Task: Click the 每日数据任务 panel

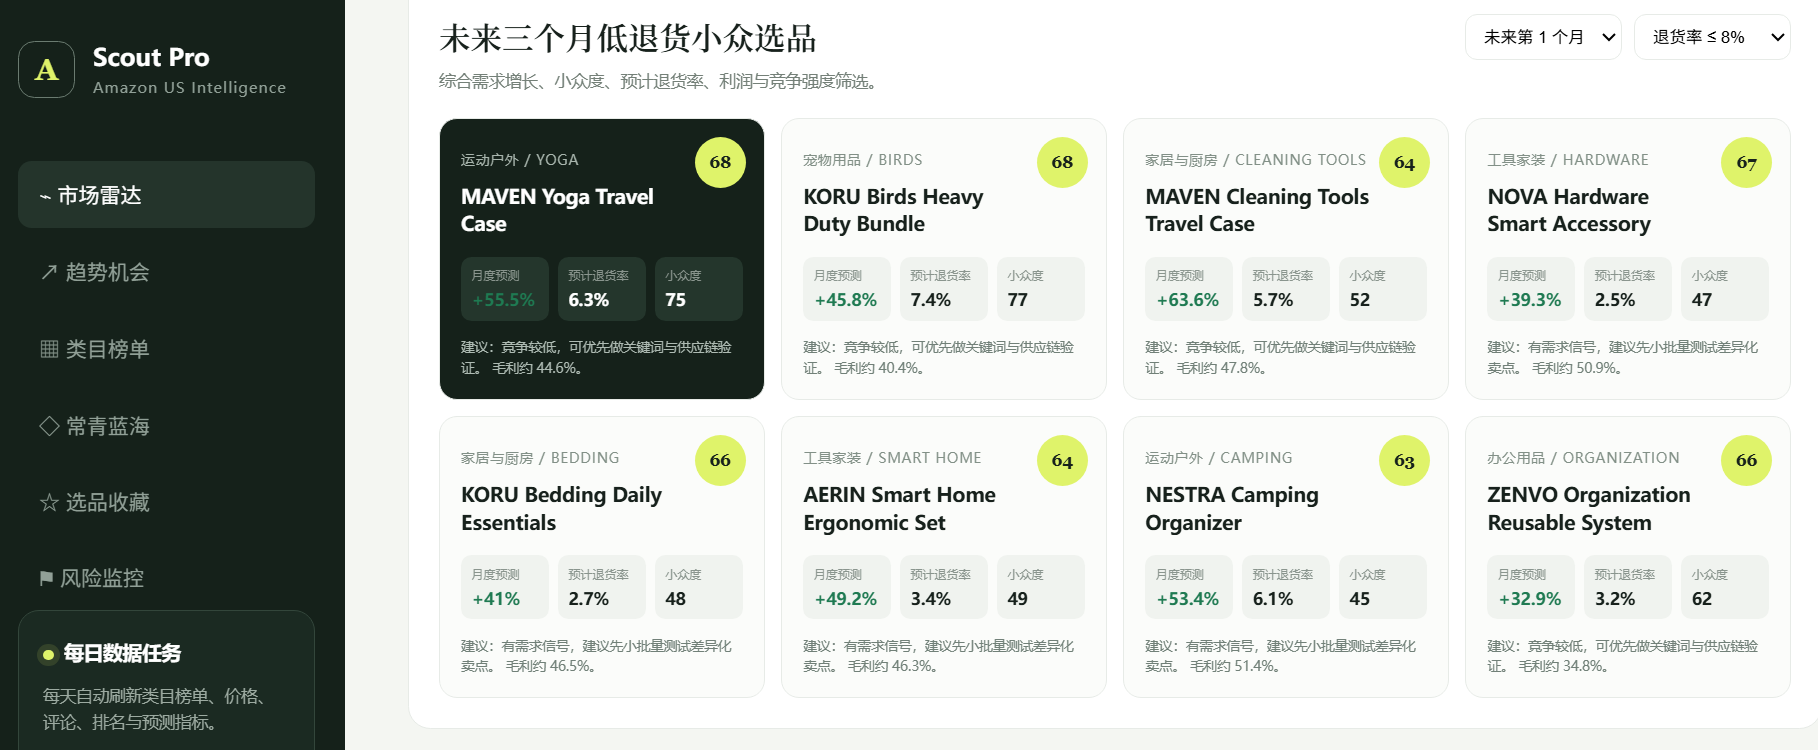Action: (x=166, y=680)
